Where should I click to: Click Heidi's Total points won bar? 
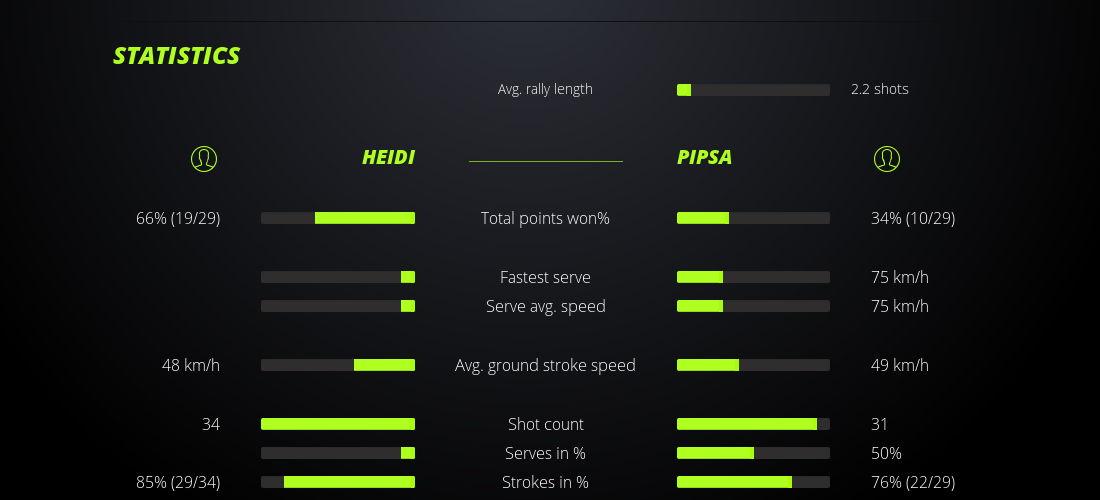tap(338, 218)
